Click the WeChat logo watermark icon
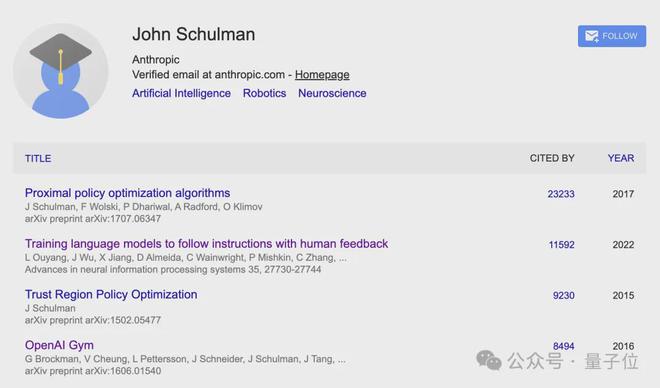 [x=489, y=360]
